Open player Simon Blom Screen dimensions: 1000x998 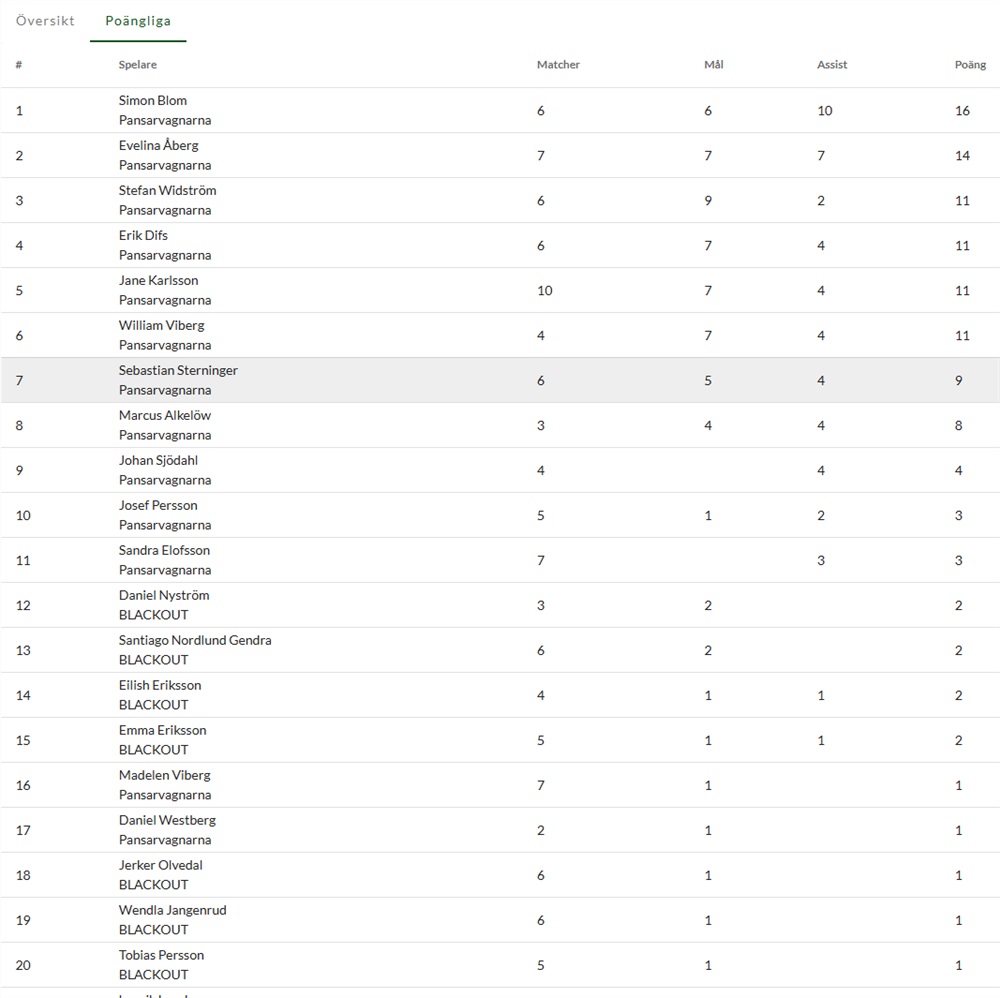pyautogui.click(x=153, y=100)
